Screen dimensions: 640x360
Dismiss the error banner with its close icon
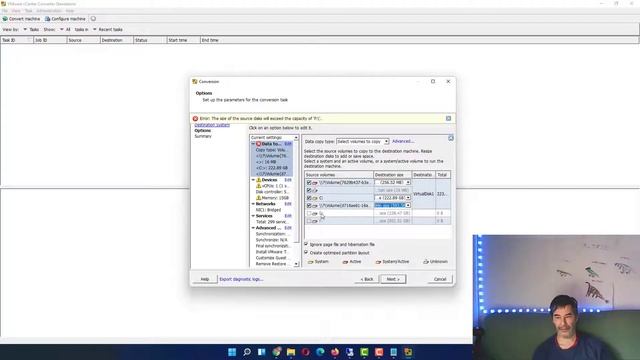click(448, 118)
